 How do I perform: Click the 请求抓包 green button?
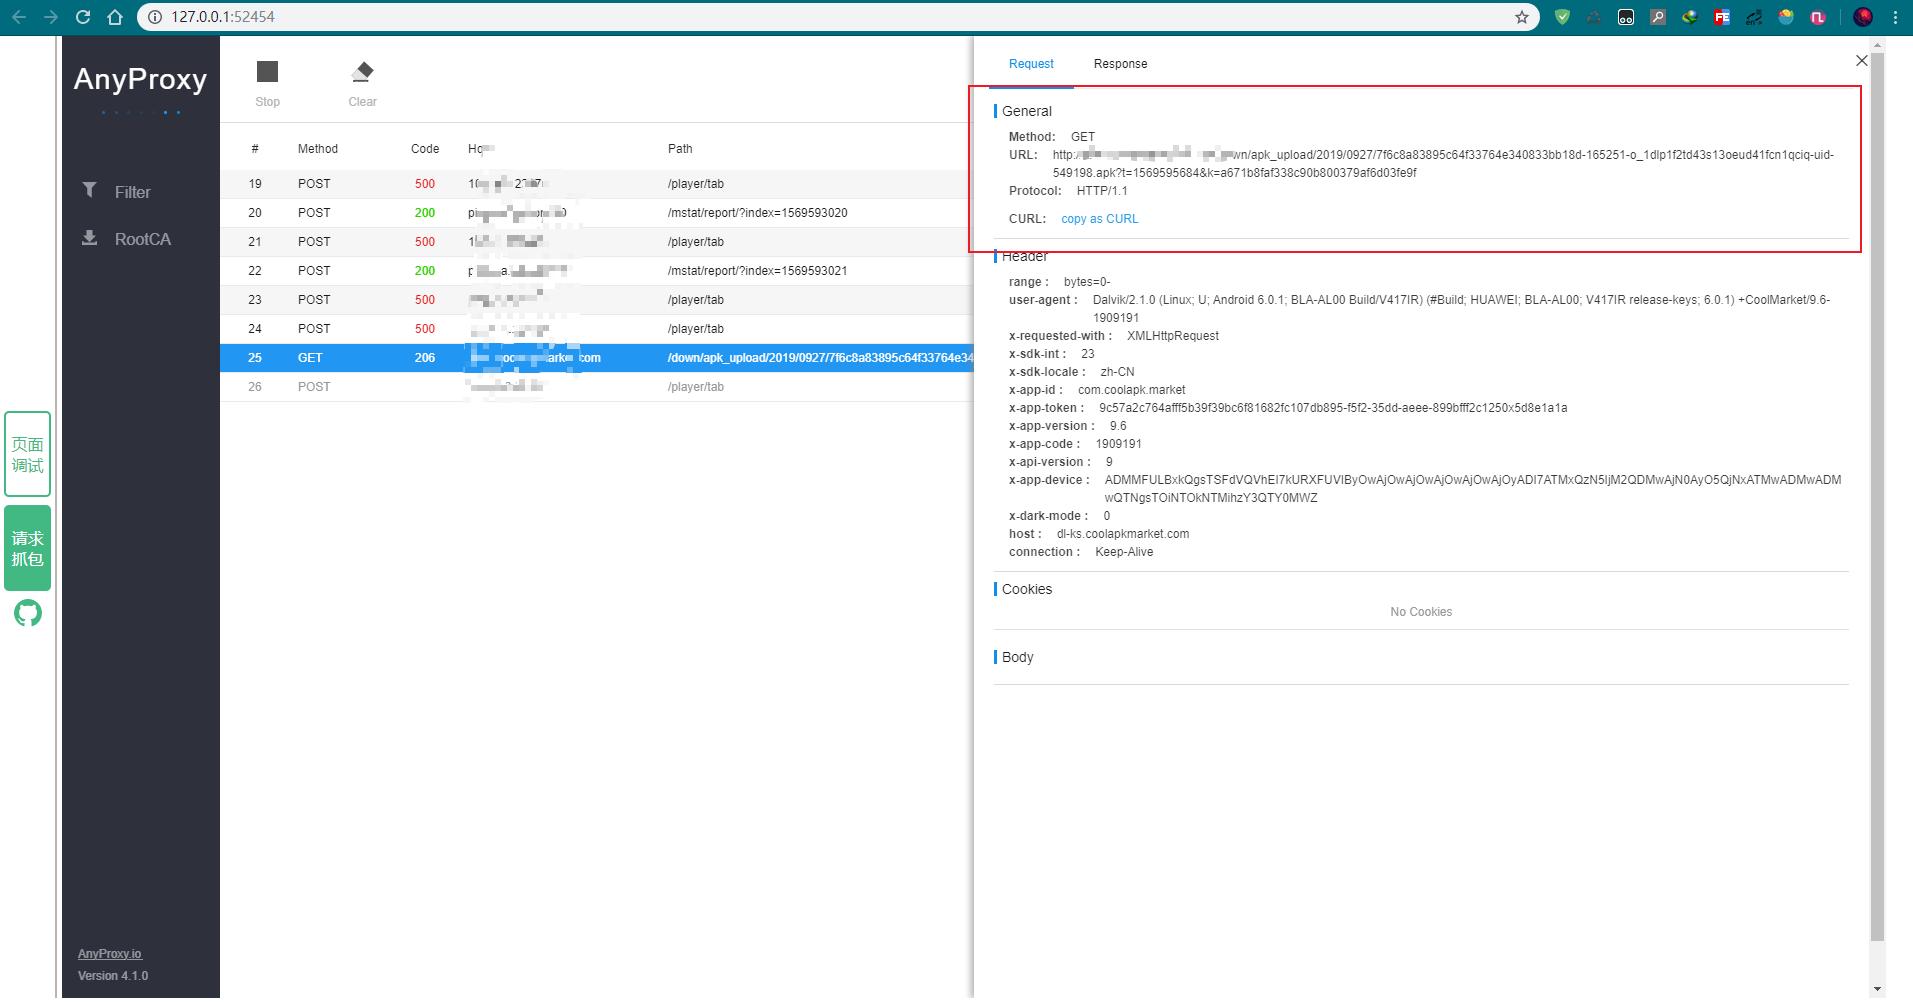[28, 548]
